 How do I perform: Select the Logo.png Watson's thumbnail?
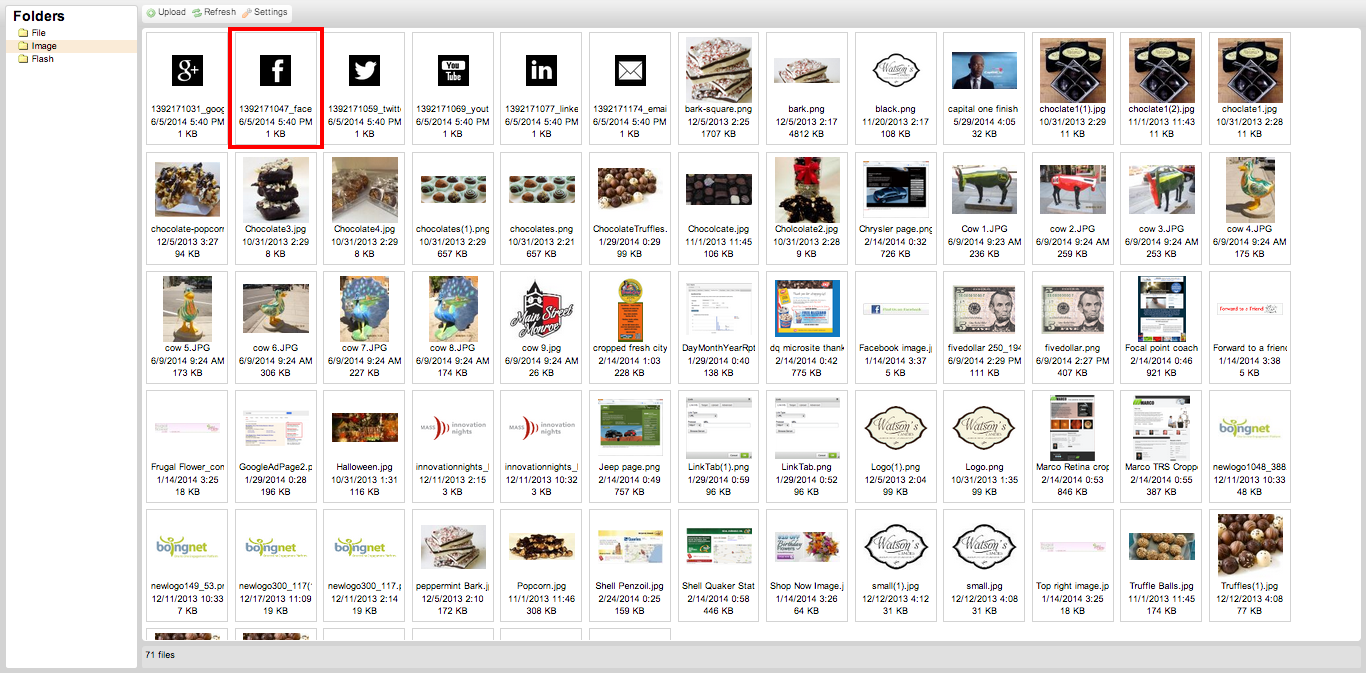(984, 447)
